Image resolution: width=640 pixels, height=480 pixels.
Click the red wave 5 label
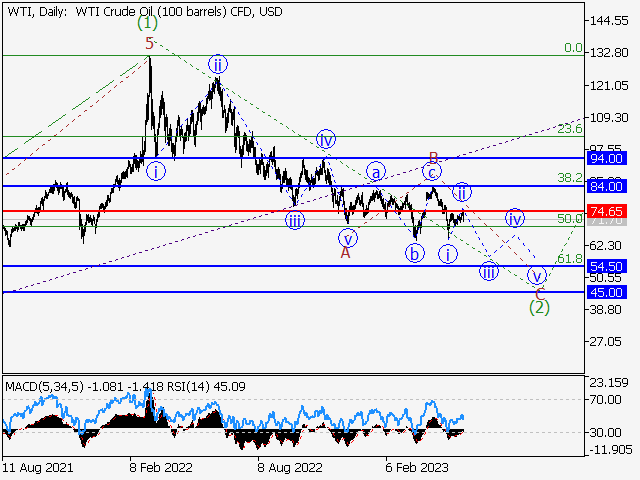149,43
